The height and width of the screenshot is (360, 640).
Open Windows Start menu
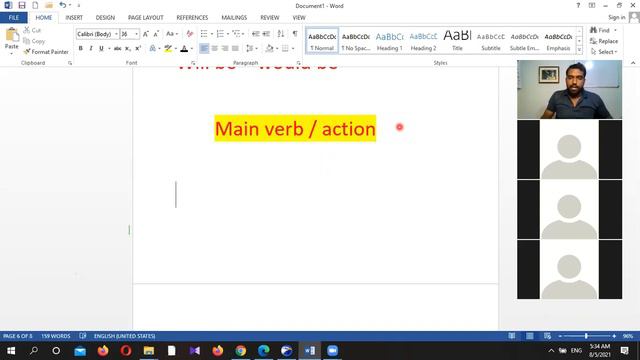[11, 351]
